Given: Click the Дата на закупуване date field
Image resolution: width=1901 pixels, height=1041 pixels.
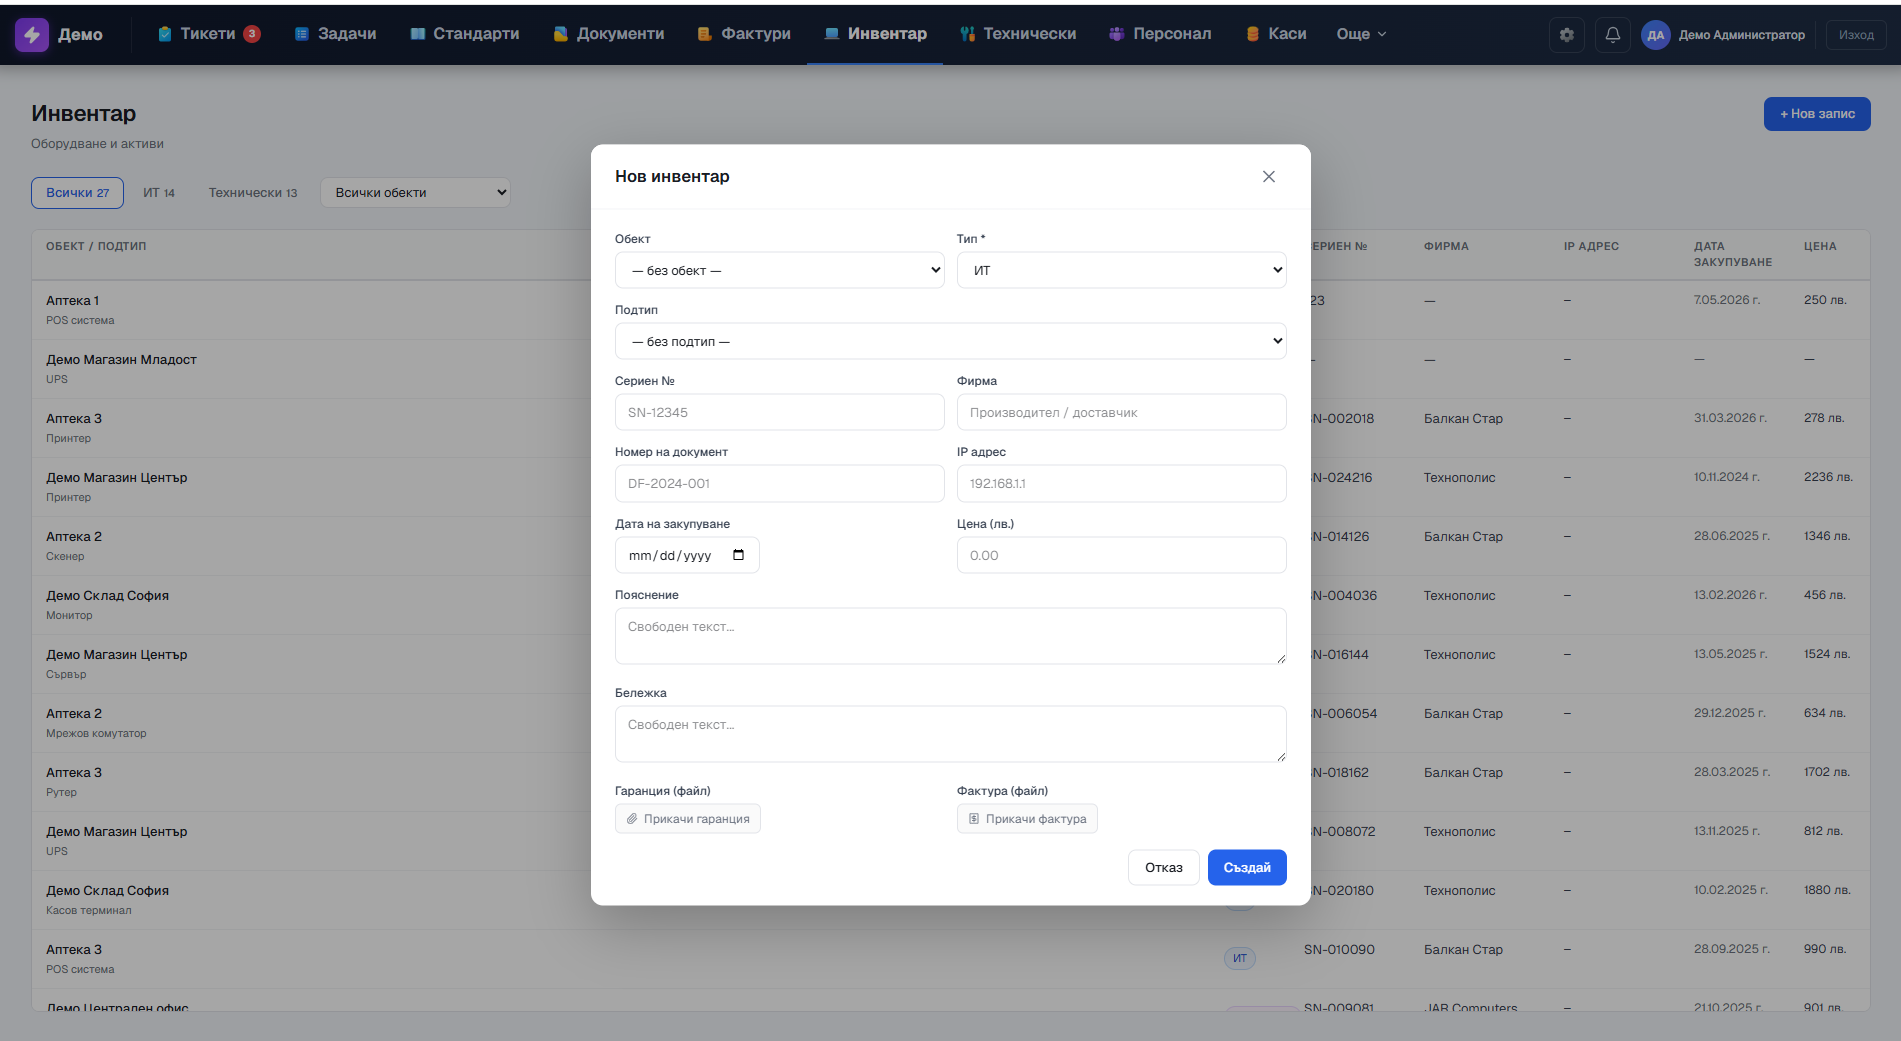Looking at the screenshot, I should click(687, 555).
